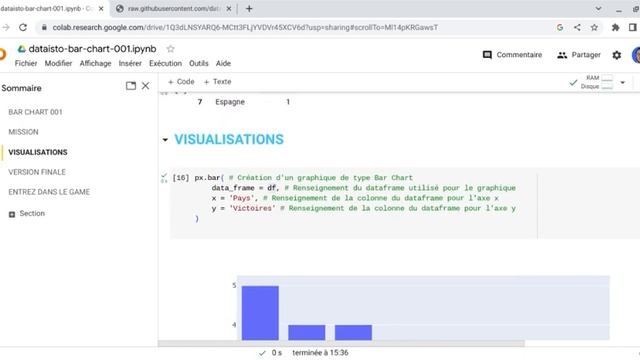Click the horizontal scrollbar below the chart
Image resolution: width=640 pixels, height=360 pixels.
pos(341,343)
